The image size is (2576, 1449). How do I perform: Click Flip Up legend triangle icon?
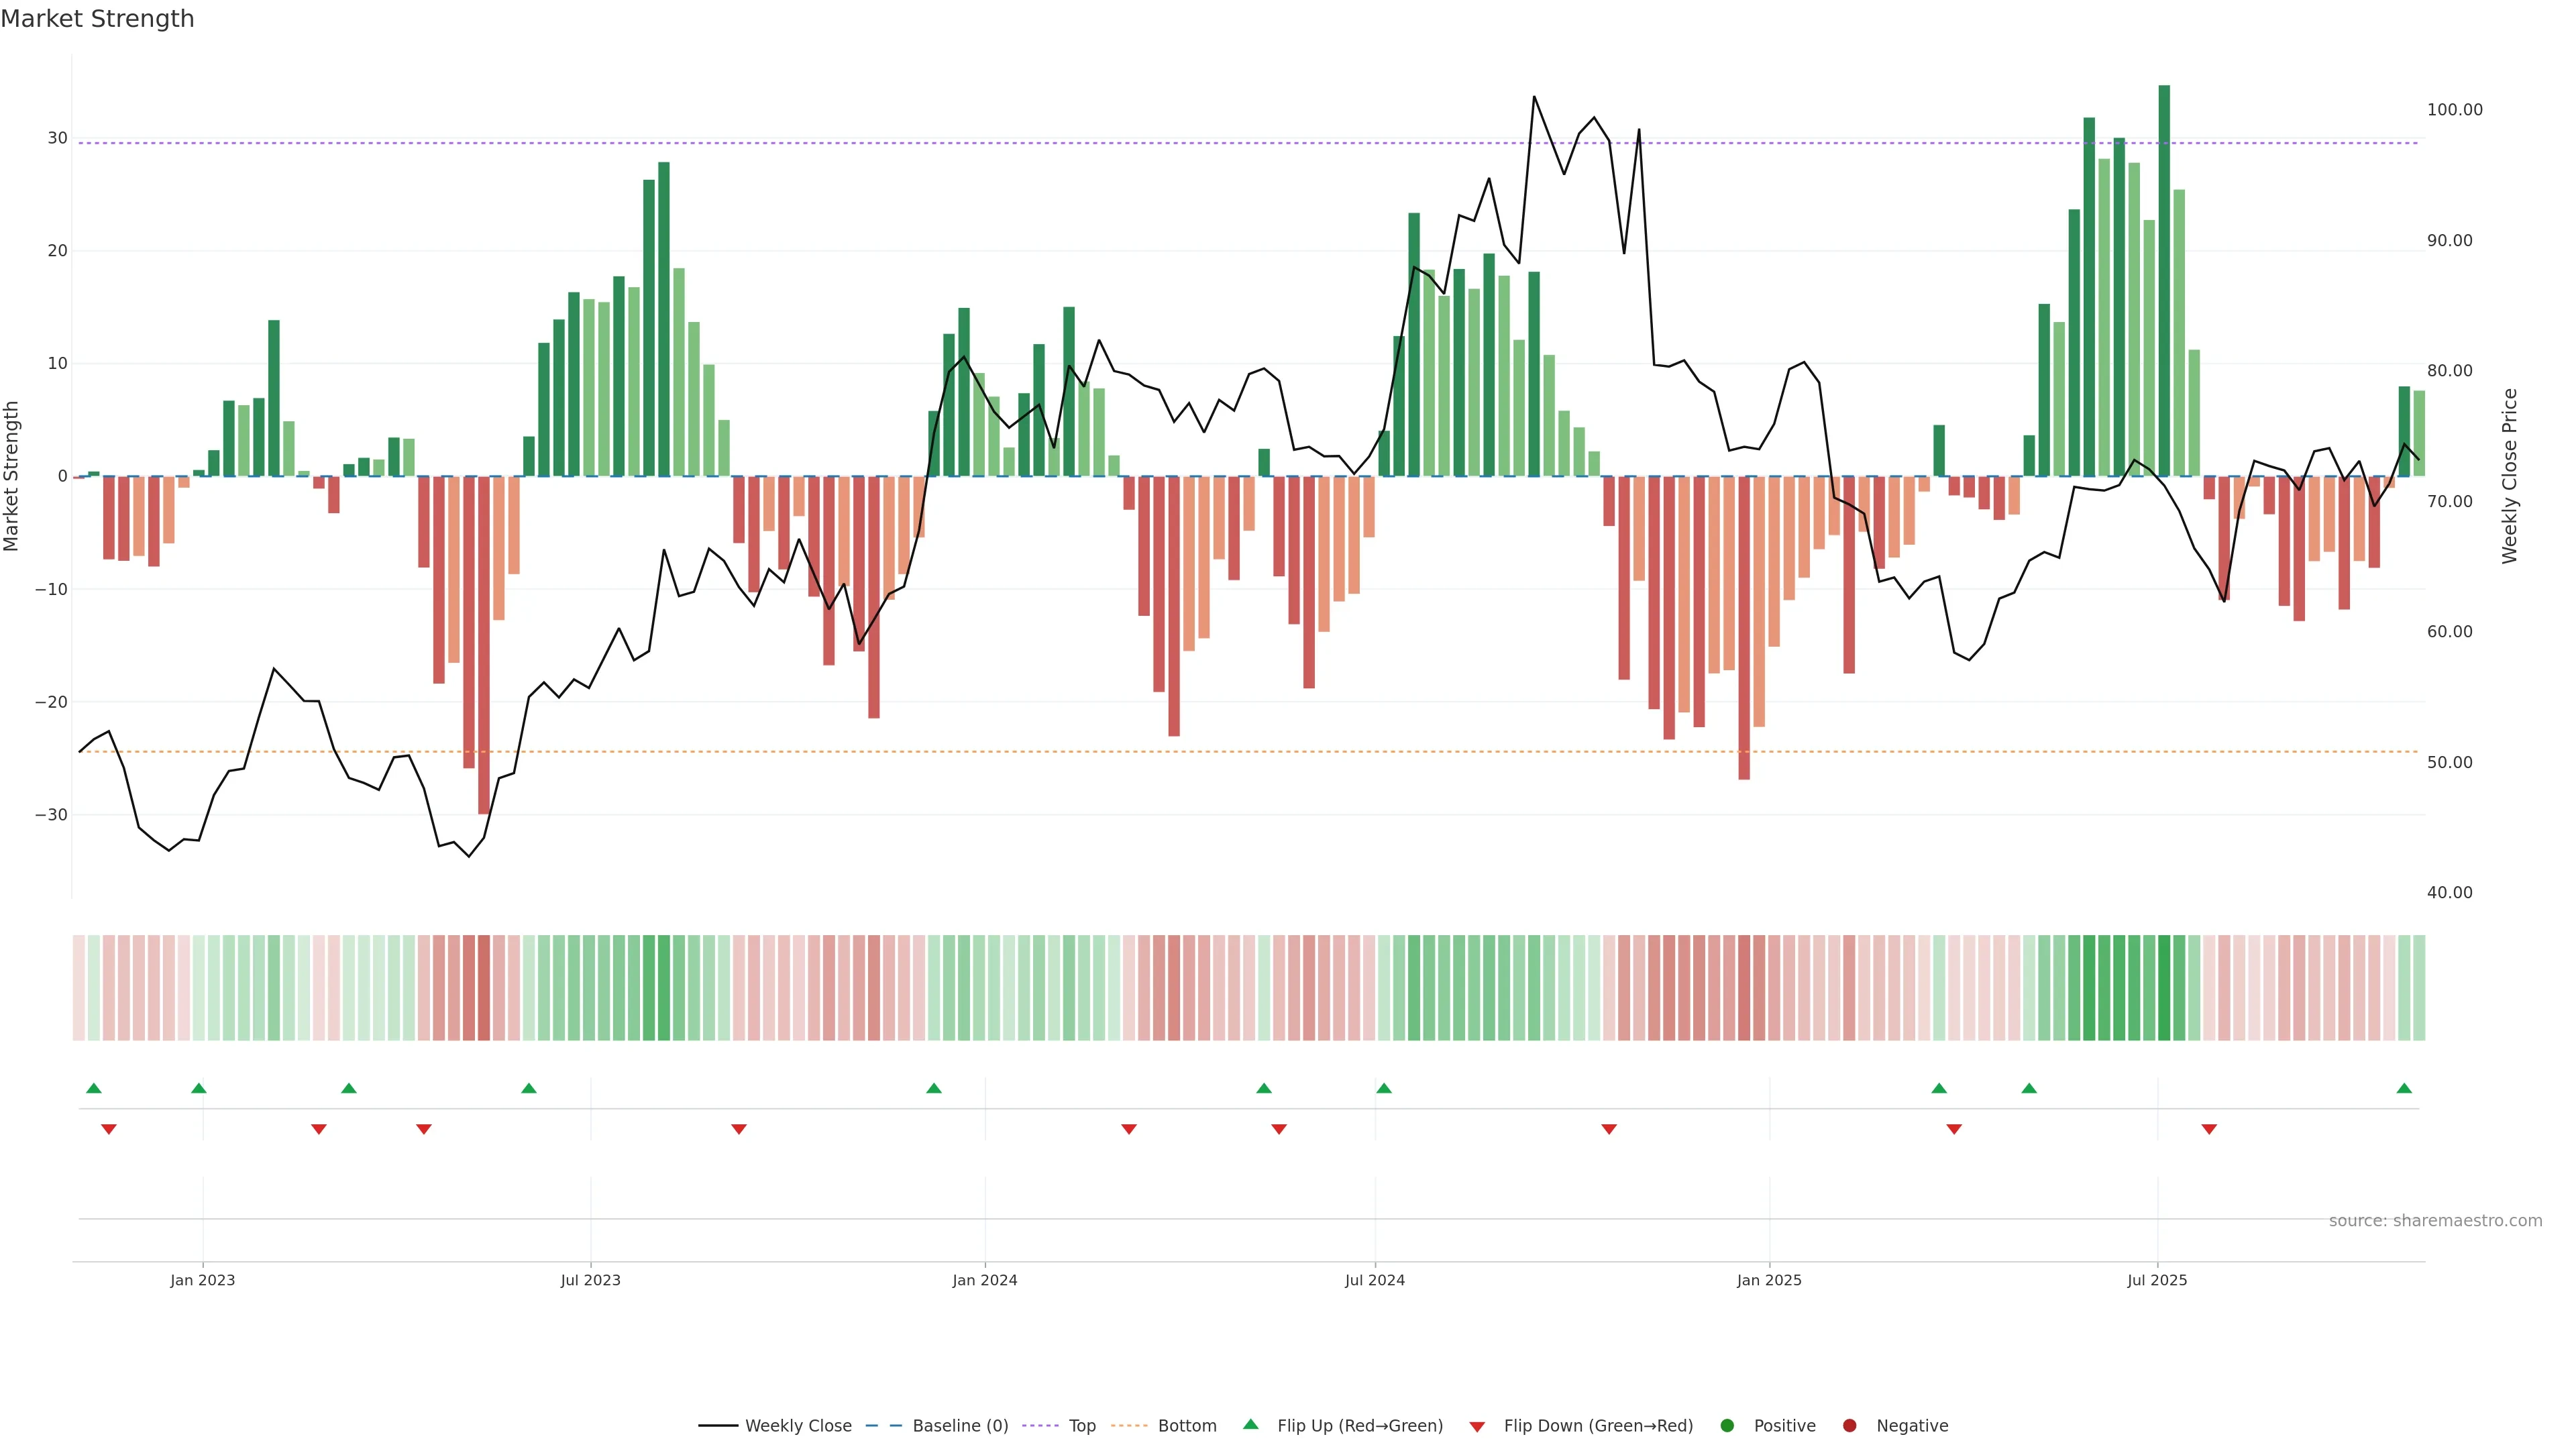click(x=1250, y=1424)
